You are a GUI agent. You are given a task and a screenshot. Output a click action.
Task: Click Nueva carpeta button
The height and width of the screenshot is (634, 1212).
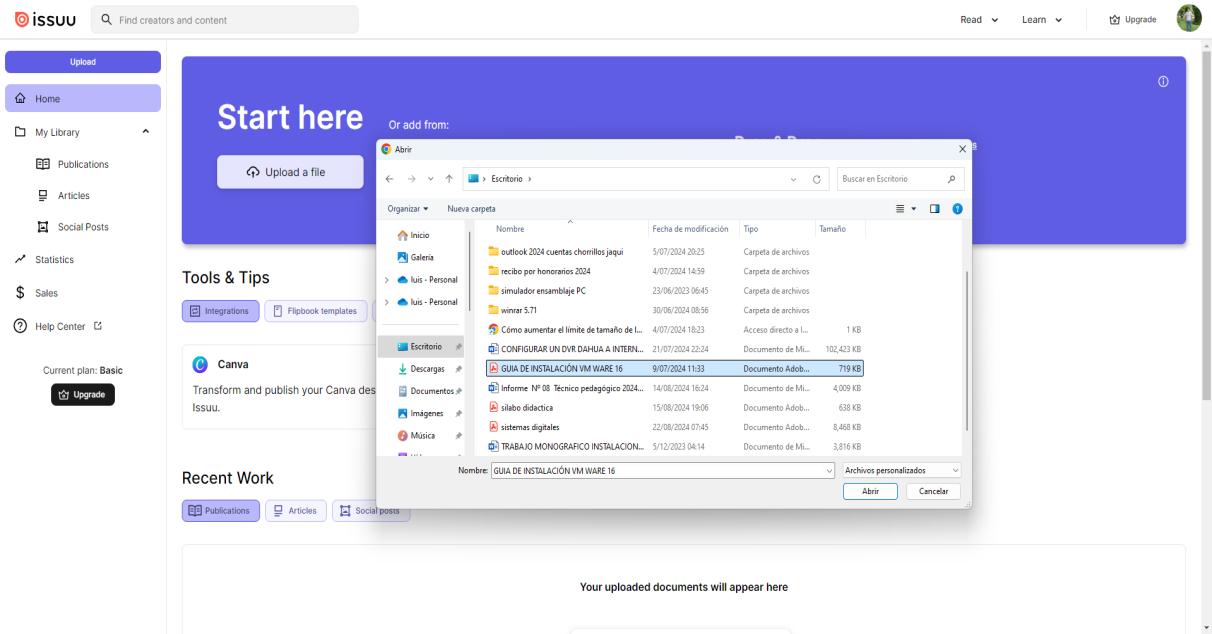[471, 208]
